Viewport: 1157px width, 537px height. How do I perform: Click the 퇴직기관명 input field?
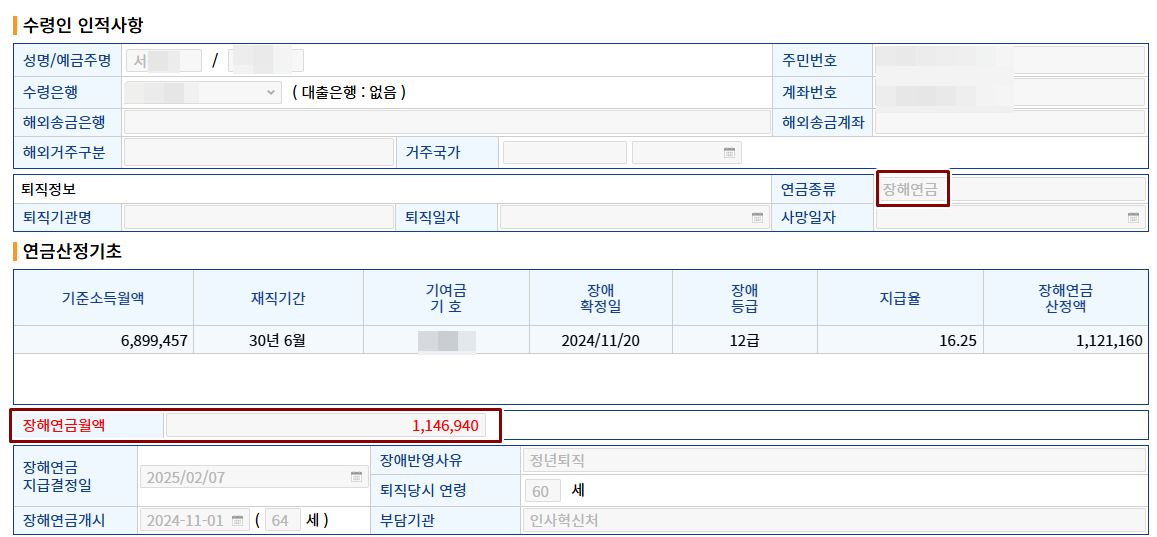point(259,218)
